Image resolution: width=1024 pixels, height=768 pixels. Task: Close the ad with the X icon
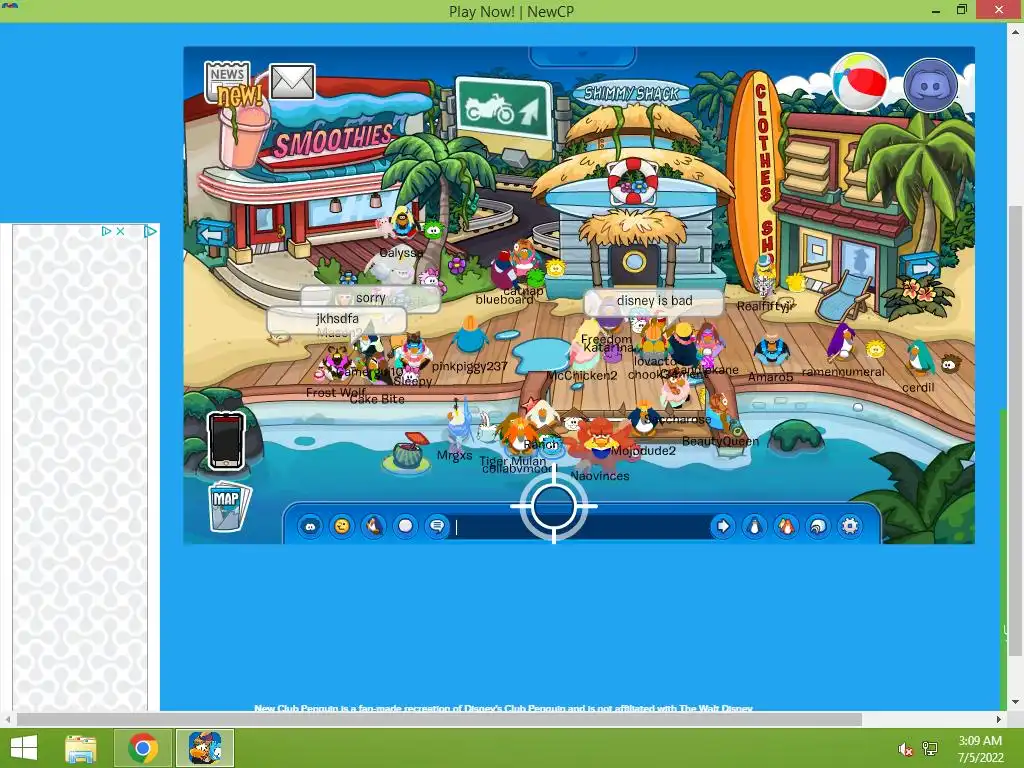120,231
